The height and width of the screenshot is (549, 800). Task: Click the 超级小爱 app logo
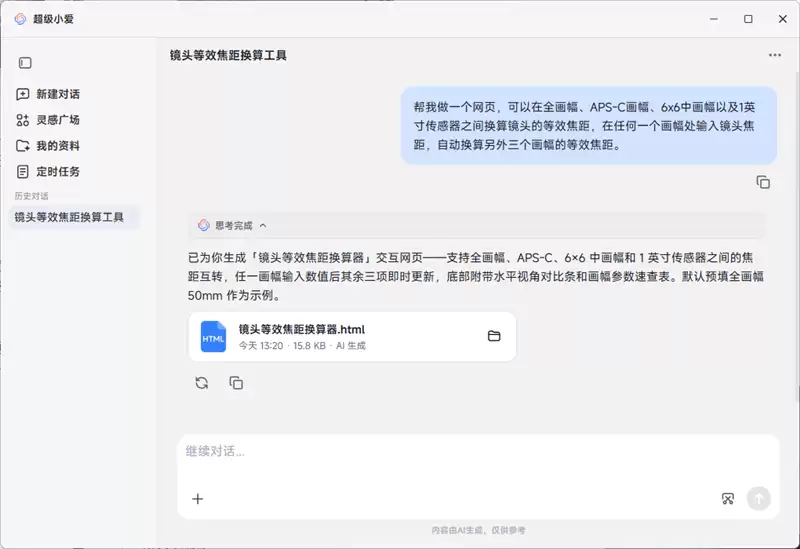20,19
